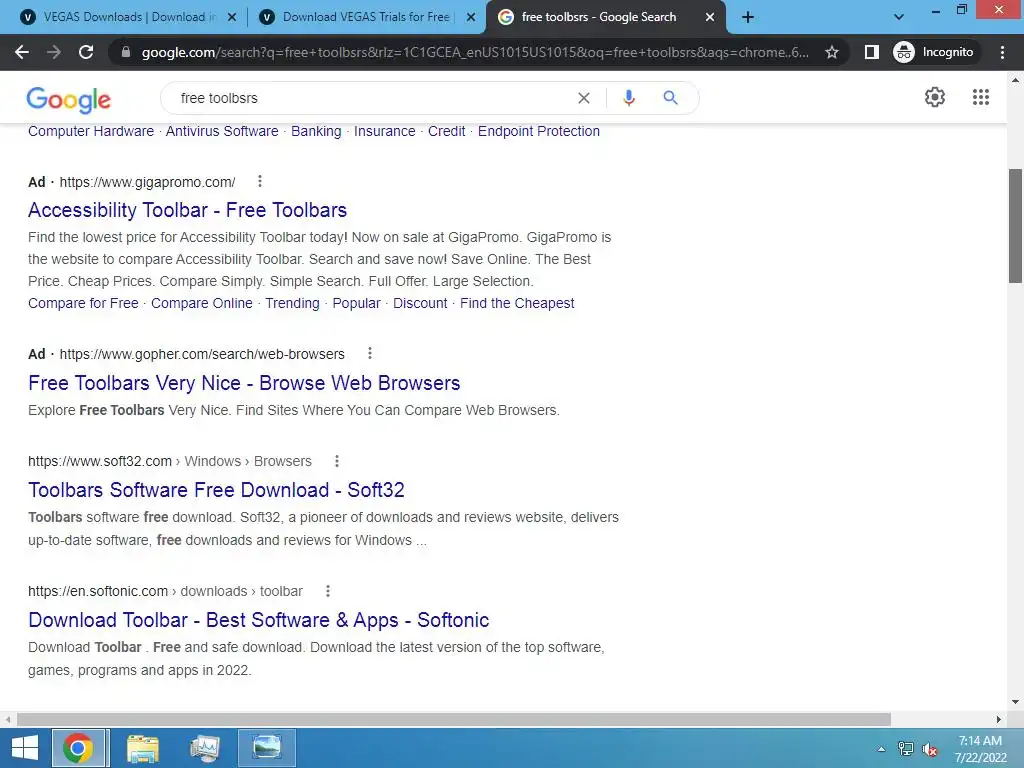Close the Google Search tab
1024x768 pixels.
tap(710, 18)
